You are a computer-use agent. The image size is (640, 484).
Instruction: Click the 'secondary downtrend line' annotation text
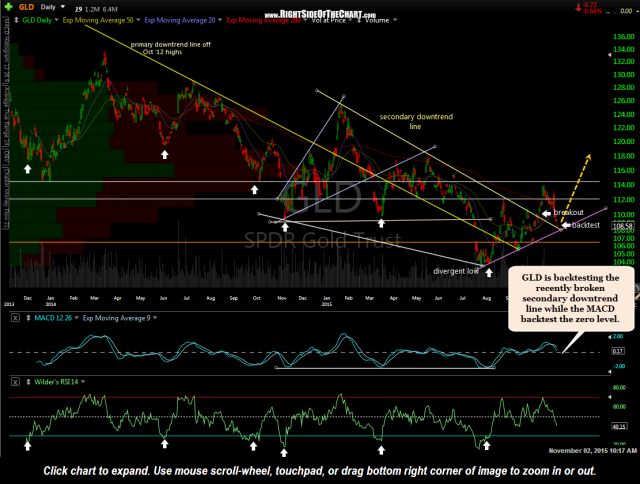(x=416, y=122)
